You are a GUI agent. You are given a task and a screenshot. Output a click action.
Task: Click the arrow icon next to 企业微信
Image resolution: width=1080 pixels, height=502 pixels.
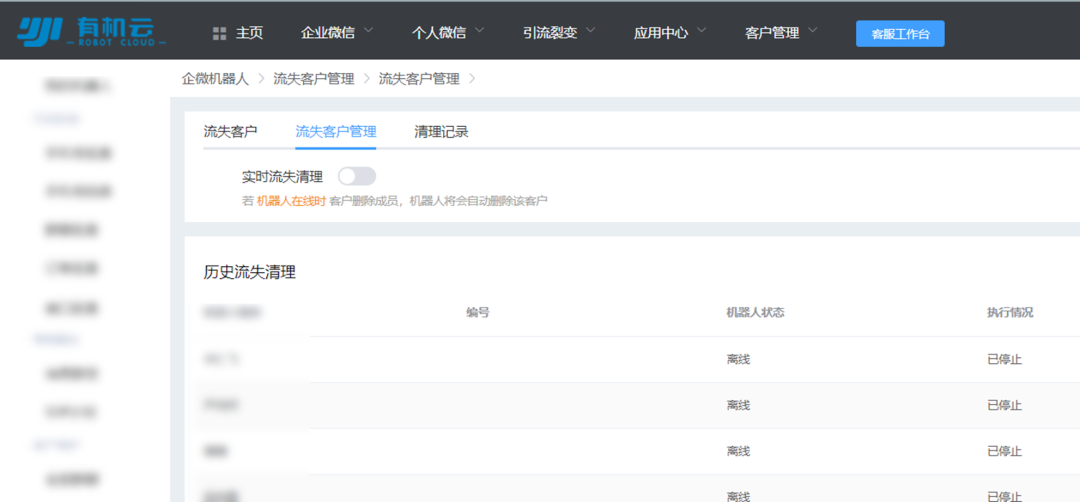tap(368, 31)
